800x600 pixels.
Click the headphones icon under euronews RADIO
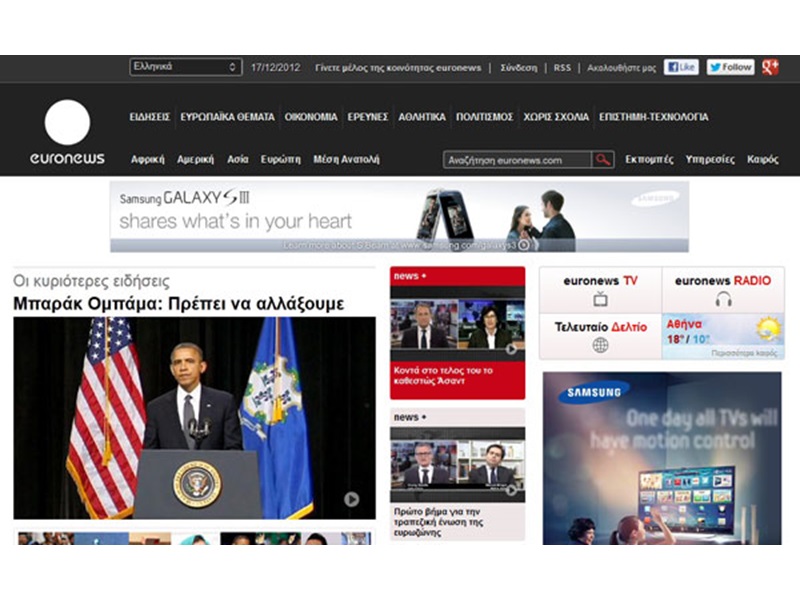(x=723, y=298)
